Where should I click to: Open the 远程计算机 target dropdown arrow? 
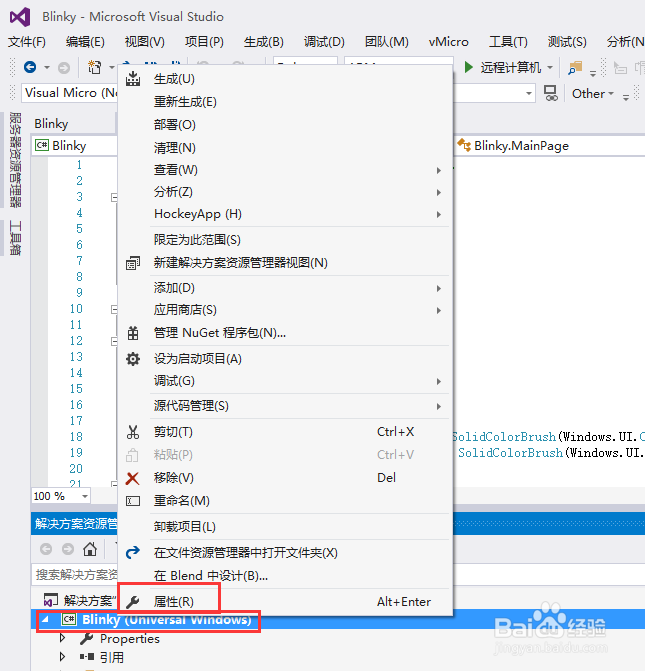(x=550, y=68)
